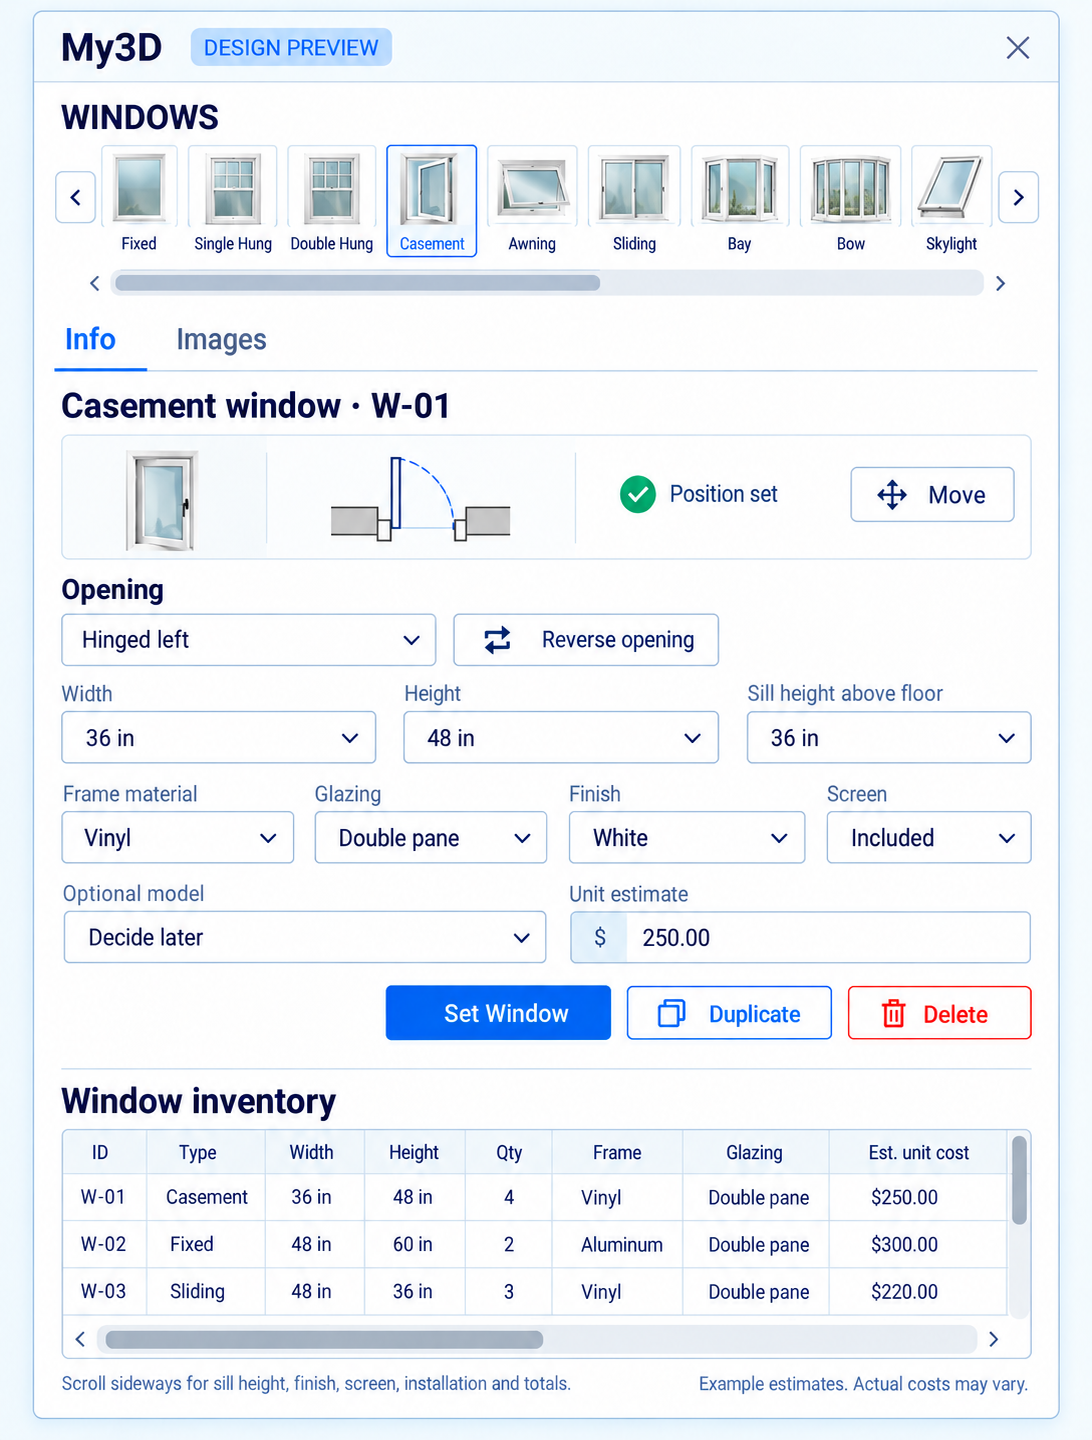Open the Glazing Double pane dropdown

(431, 838)
